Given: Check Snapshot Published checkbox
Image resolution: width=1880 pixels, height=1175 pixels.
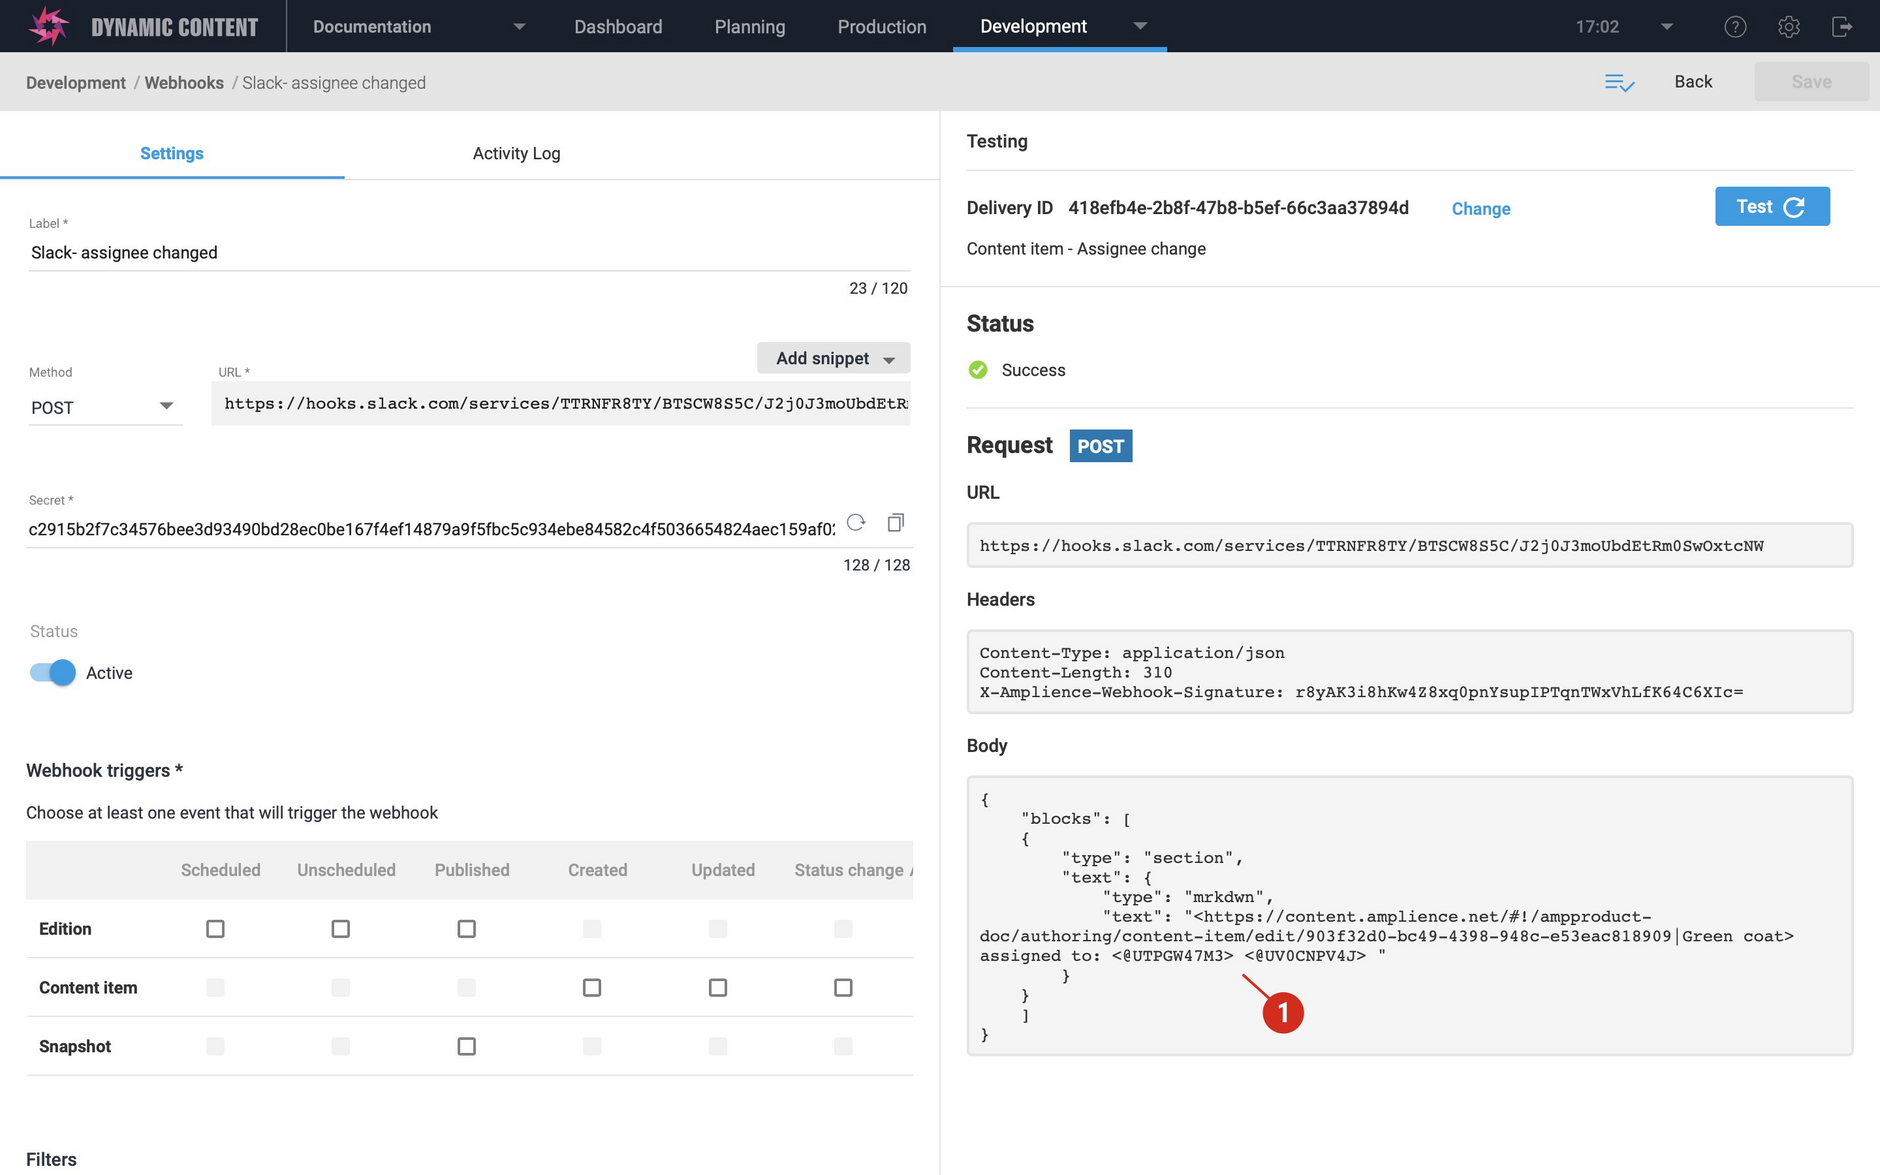Looking at the screenshot, I should 466,1046.
